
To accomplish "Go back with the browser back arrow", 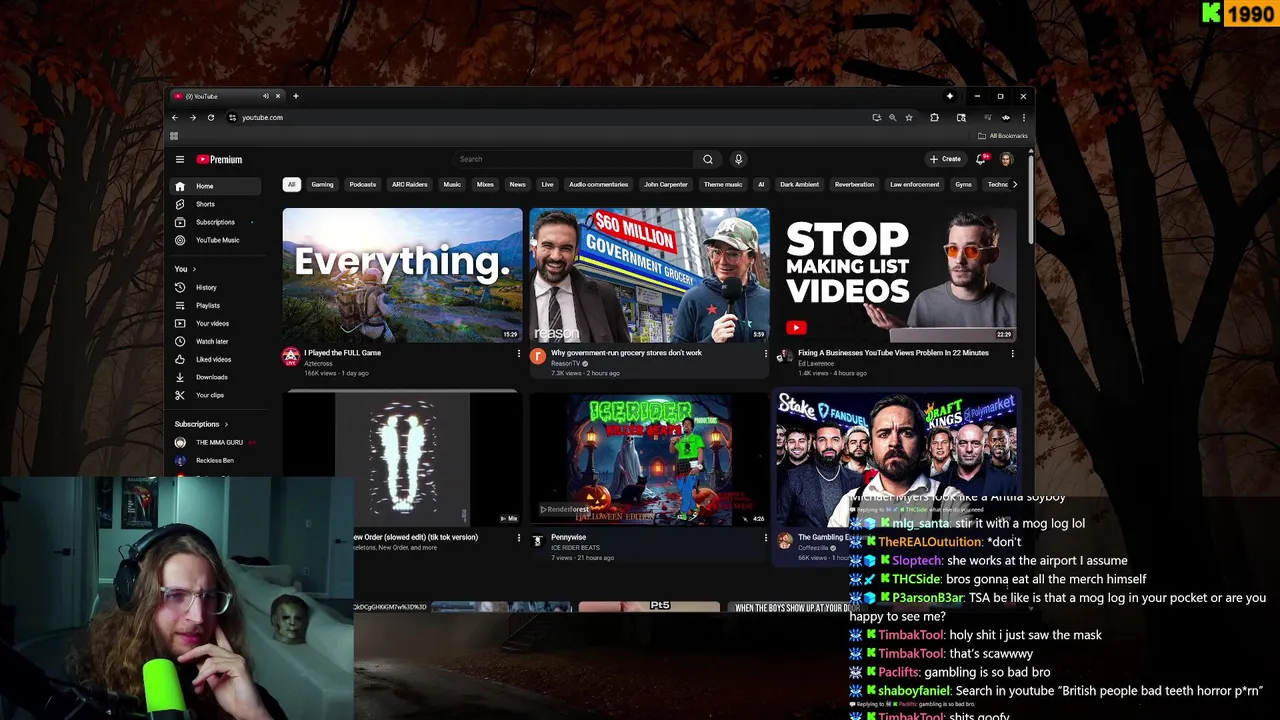I will coord(175,117).
